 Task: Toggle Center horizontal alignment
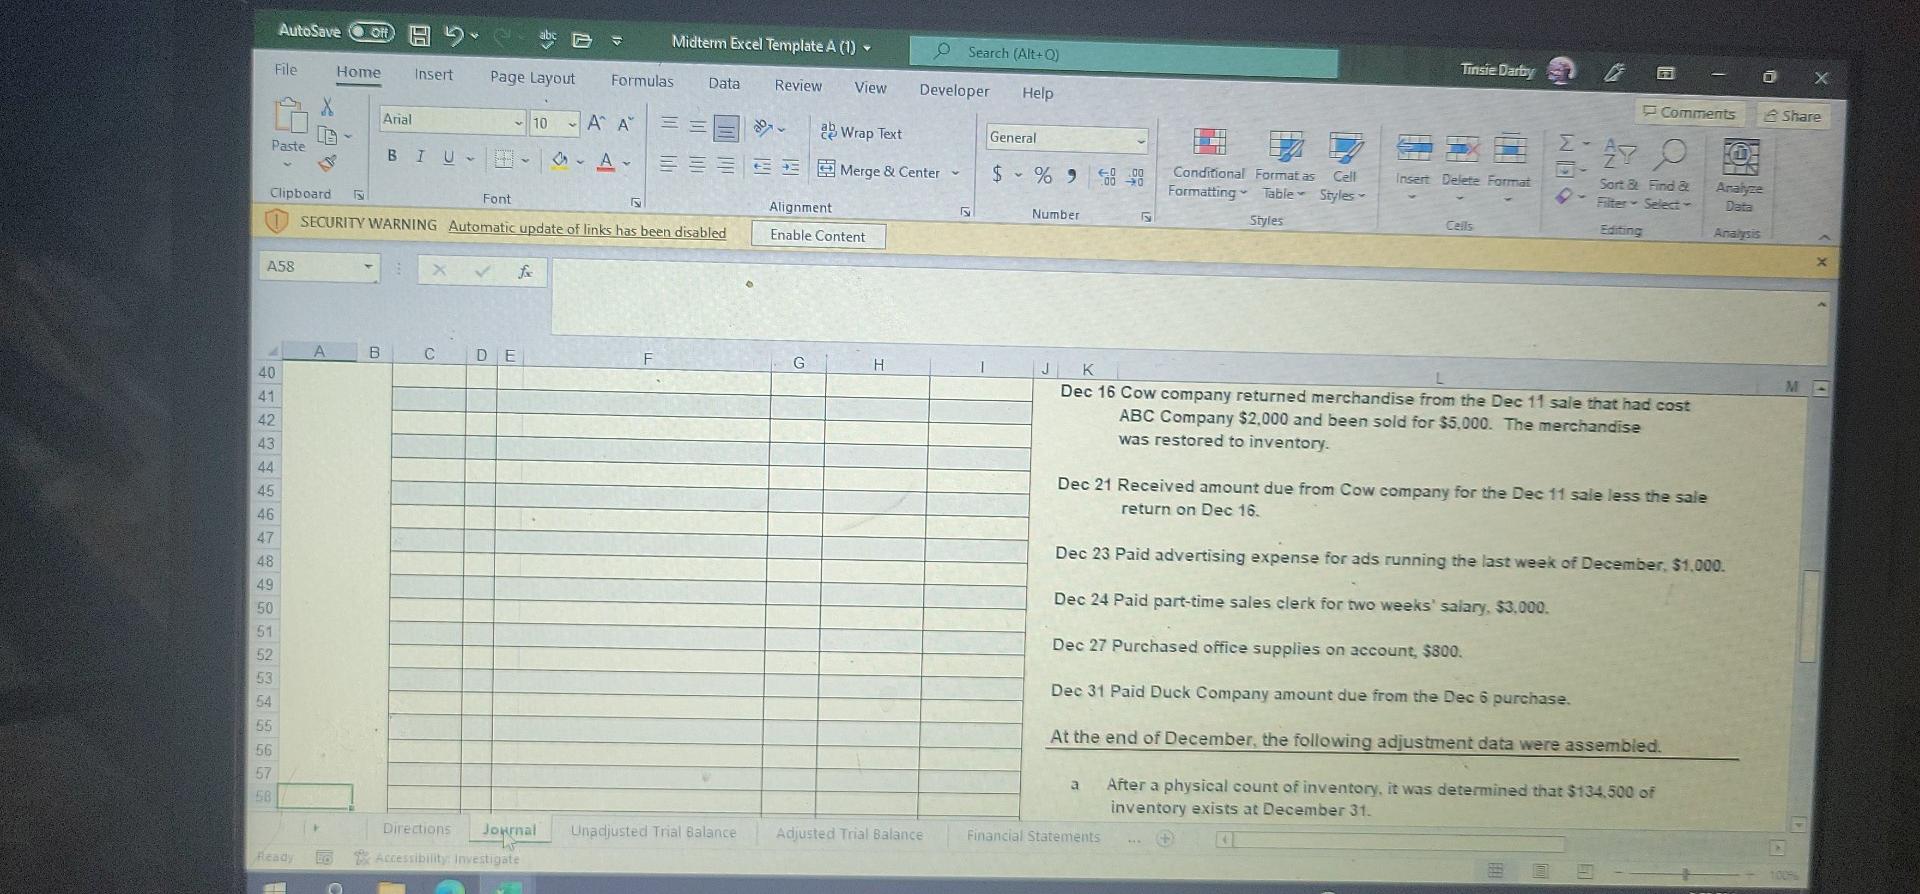pos(697,165)
